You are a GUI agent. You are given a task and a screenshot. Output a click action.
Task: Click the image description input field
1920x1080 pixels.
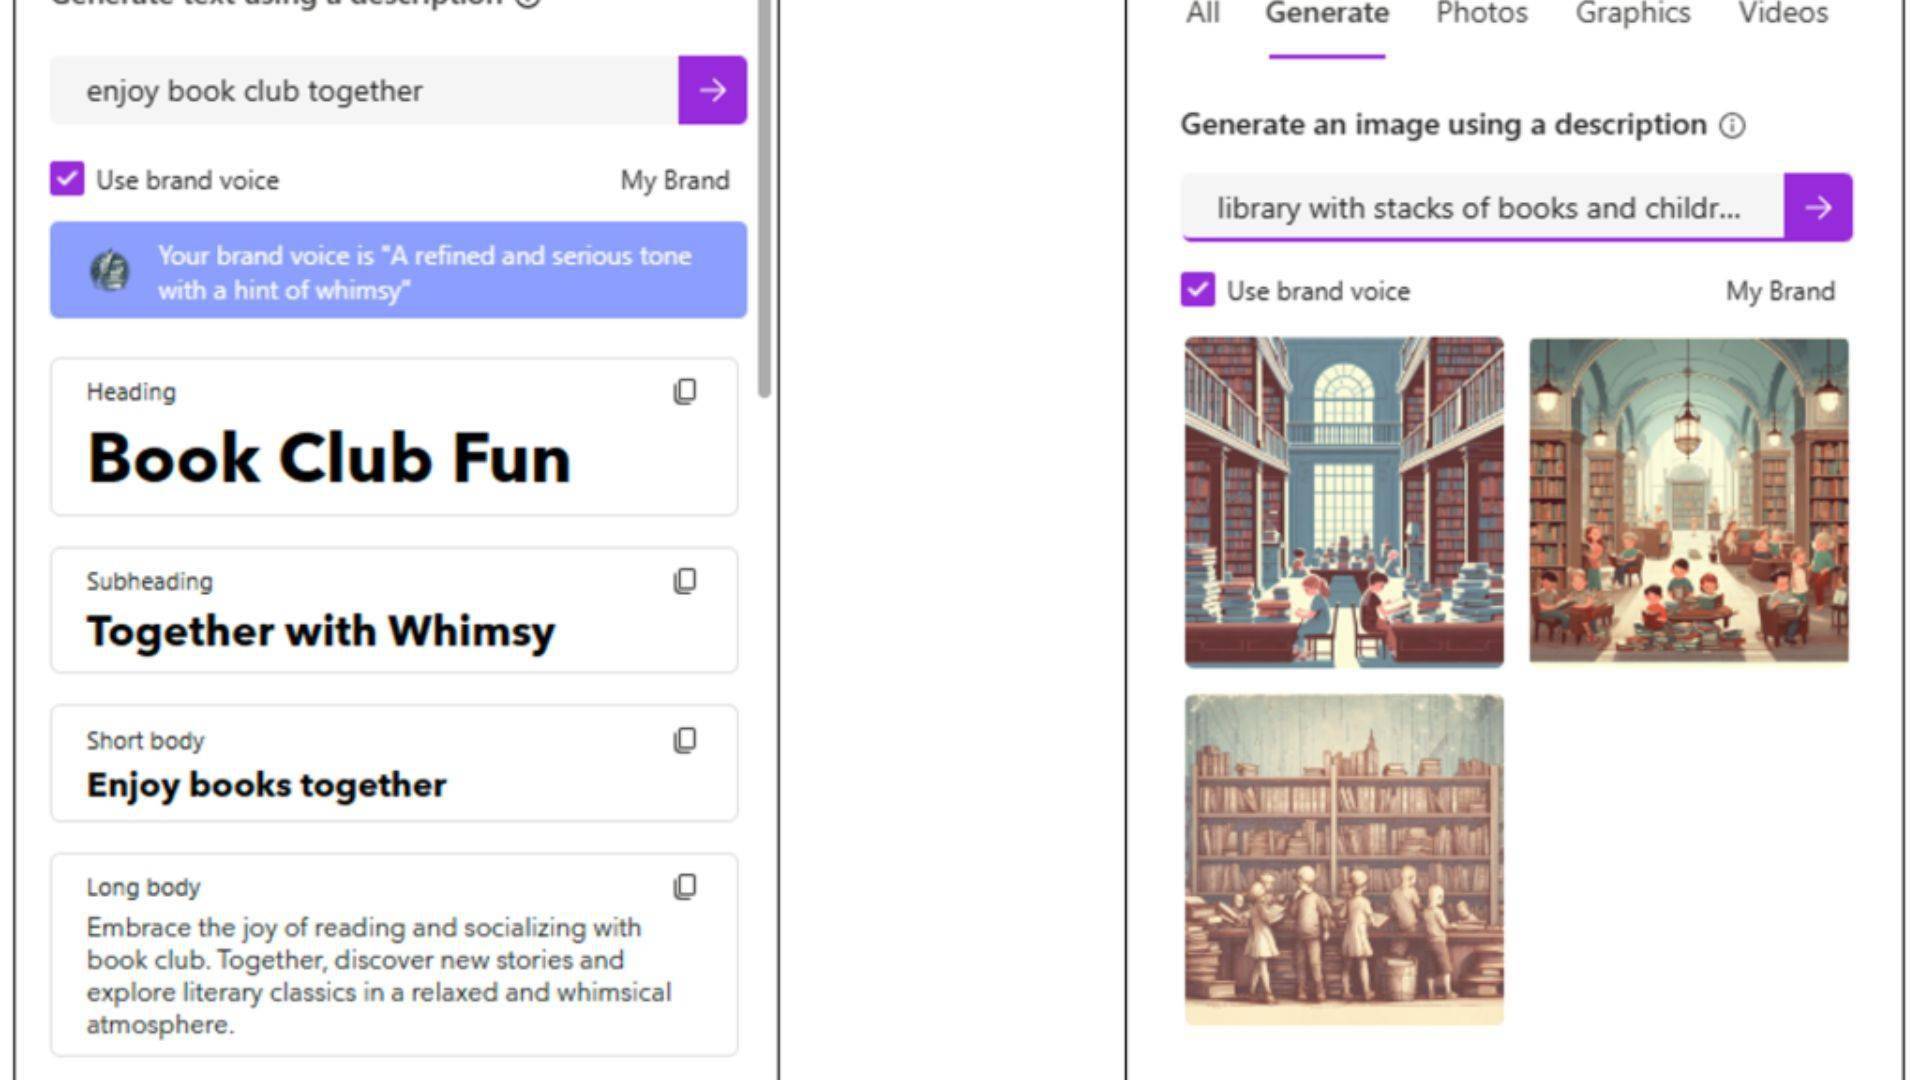point(1481,207)
